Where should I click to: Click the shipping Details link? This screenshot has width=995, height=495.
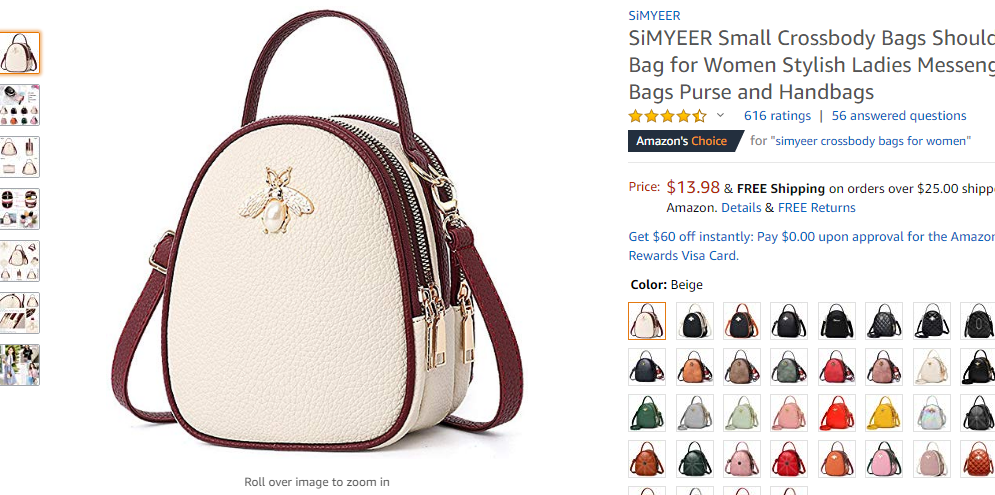coord(741,208)
